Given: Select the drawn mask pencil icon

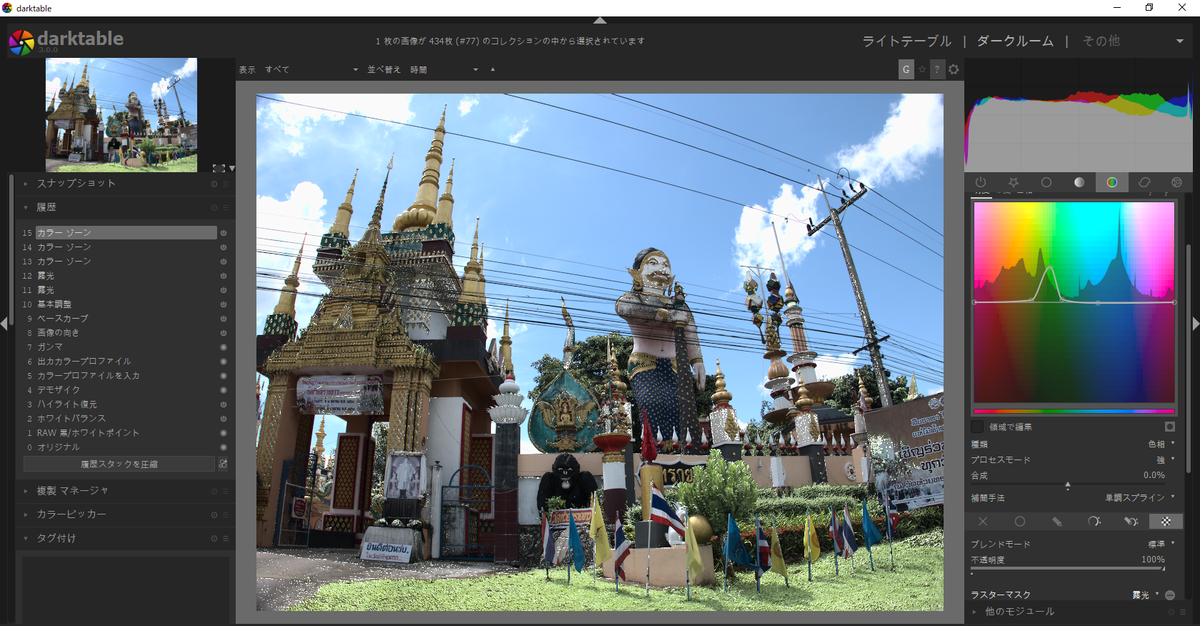Looking at the screenshot, I should (x=1057, y=522).
